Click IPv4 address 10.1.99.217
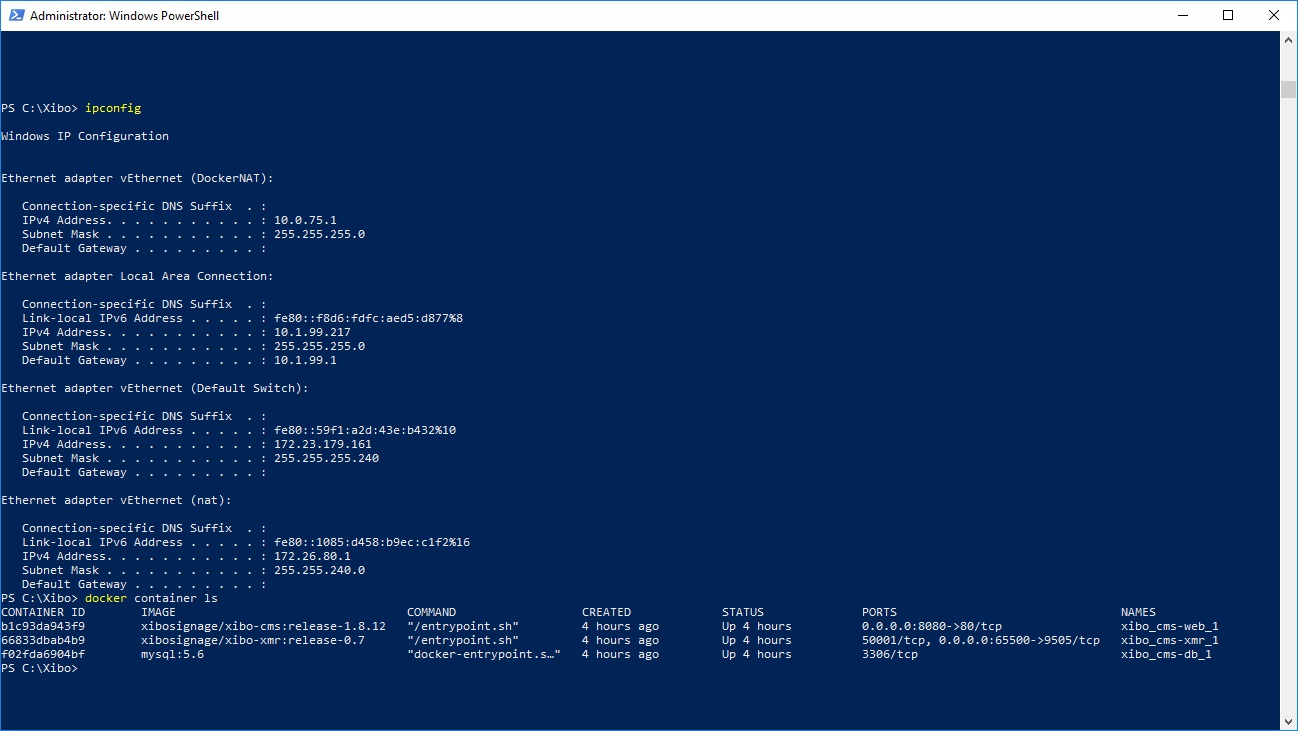This screenshot has width=1298, height=731. tap(313, 332)
